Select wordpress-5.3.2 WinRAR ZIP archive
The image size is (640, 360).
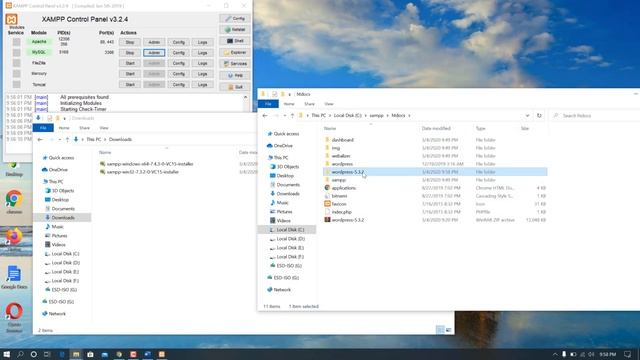[347, 220]
